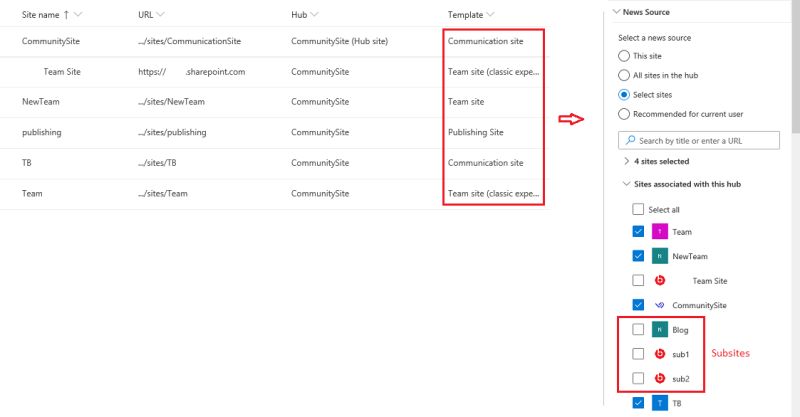The image size is (800, 417).
Task: Select 'Recommended for current user' option
Action: coord(623,114)
